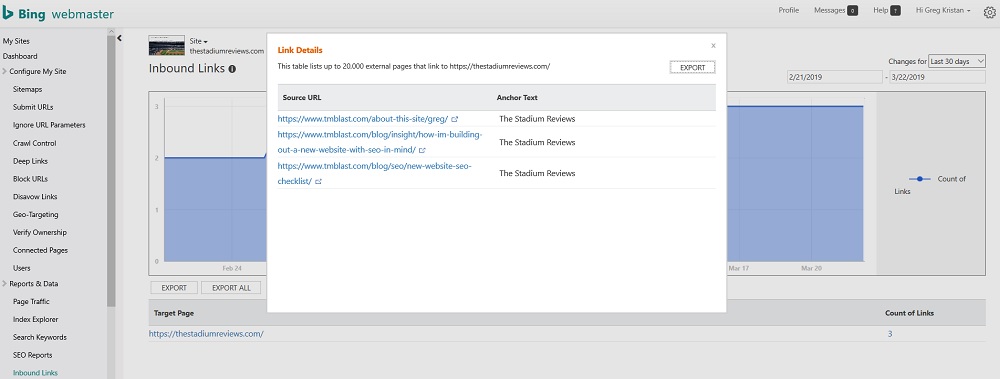Click the EXPORT ALL button

coord(232,288)
